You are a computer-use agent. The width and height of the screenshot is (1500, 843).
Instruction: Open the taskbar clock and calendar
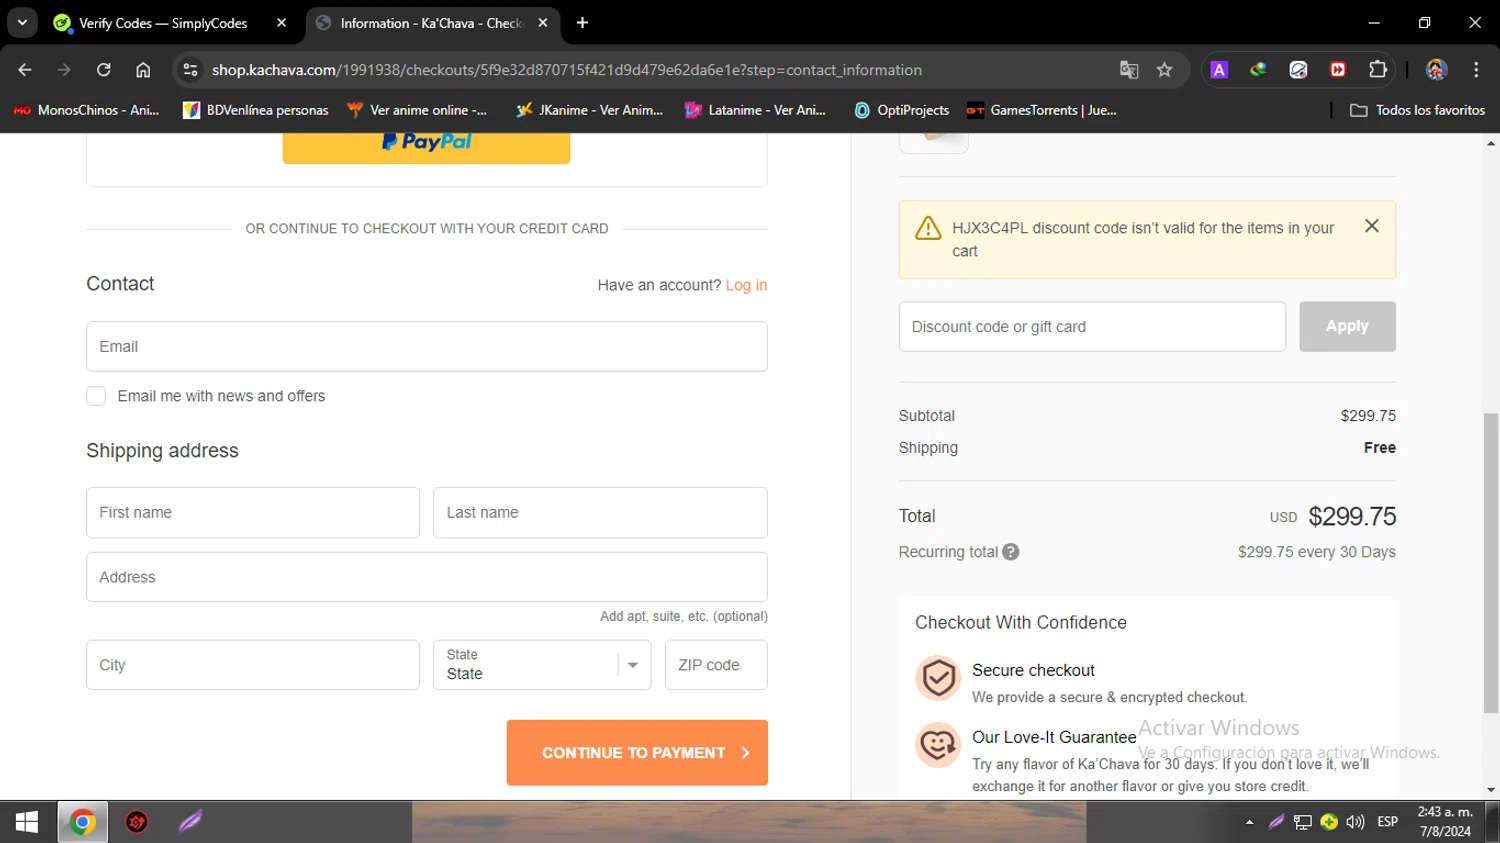coord(1445,822)
